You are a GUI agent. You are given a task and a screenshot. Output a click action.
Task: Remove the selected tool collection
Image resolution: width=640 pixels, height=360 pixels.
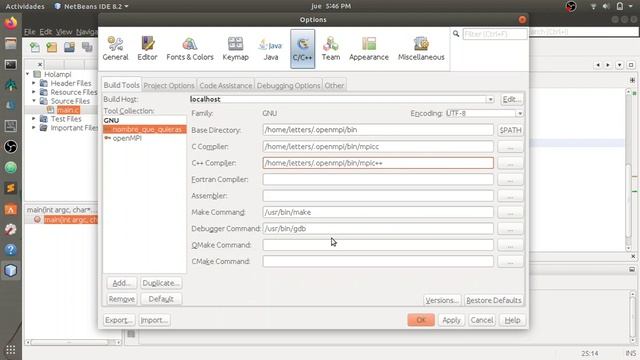click(121, 299)
